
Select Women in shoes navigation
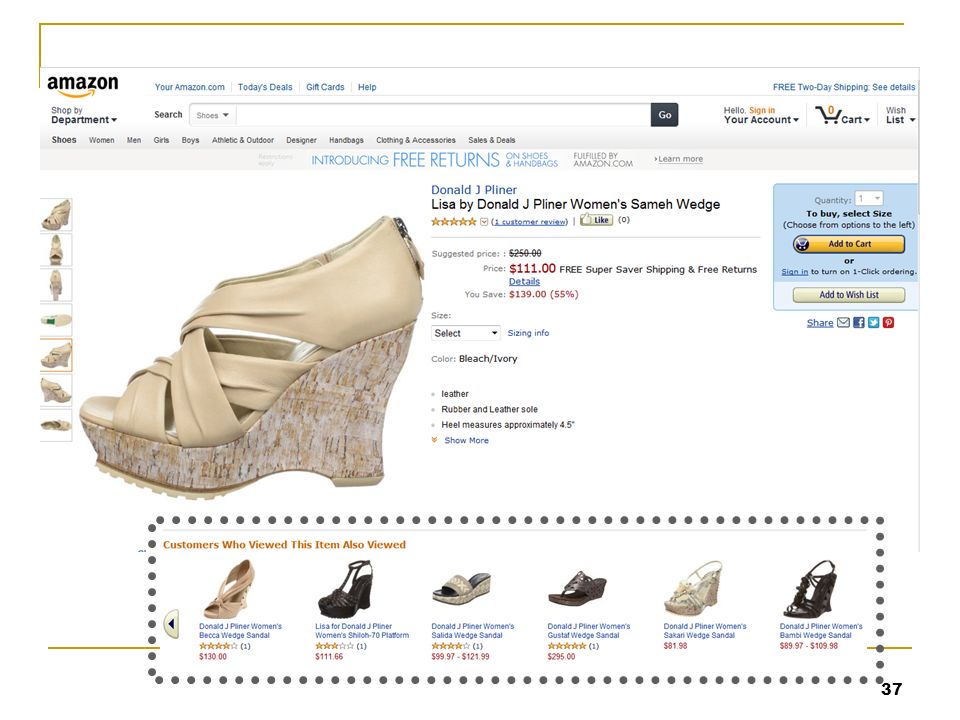click(x=102, y=140)
